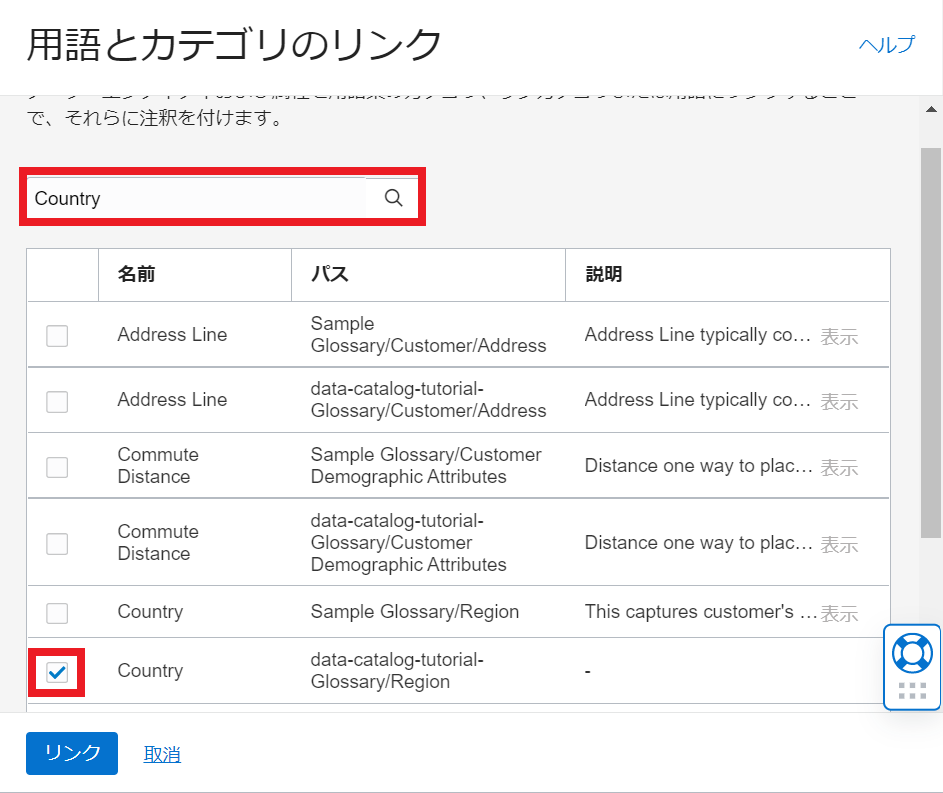
Task: Select Commute Distance in data-catalog-tutorial-Glossary row
Action: [57, 544]
